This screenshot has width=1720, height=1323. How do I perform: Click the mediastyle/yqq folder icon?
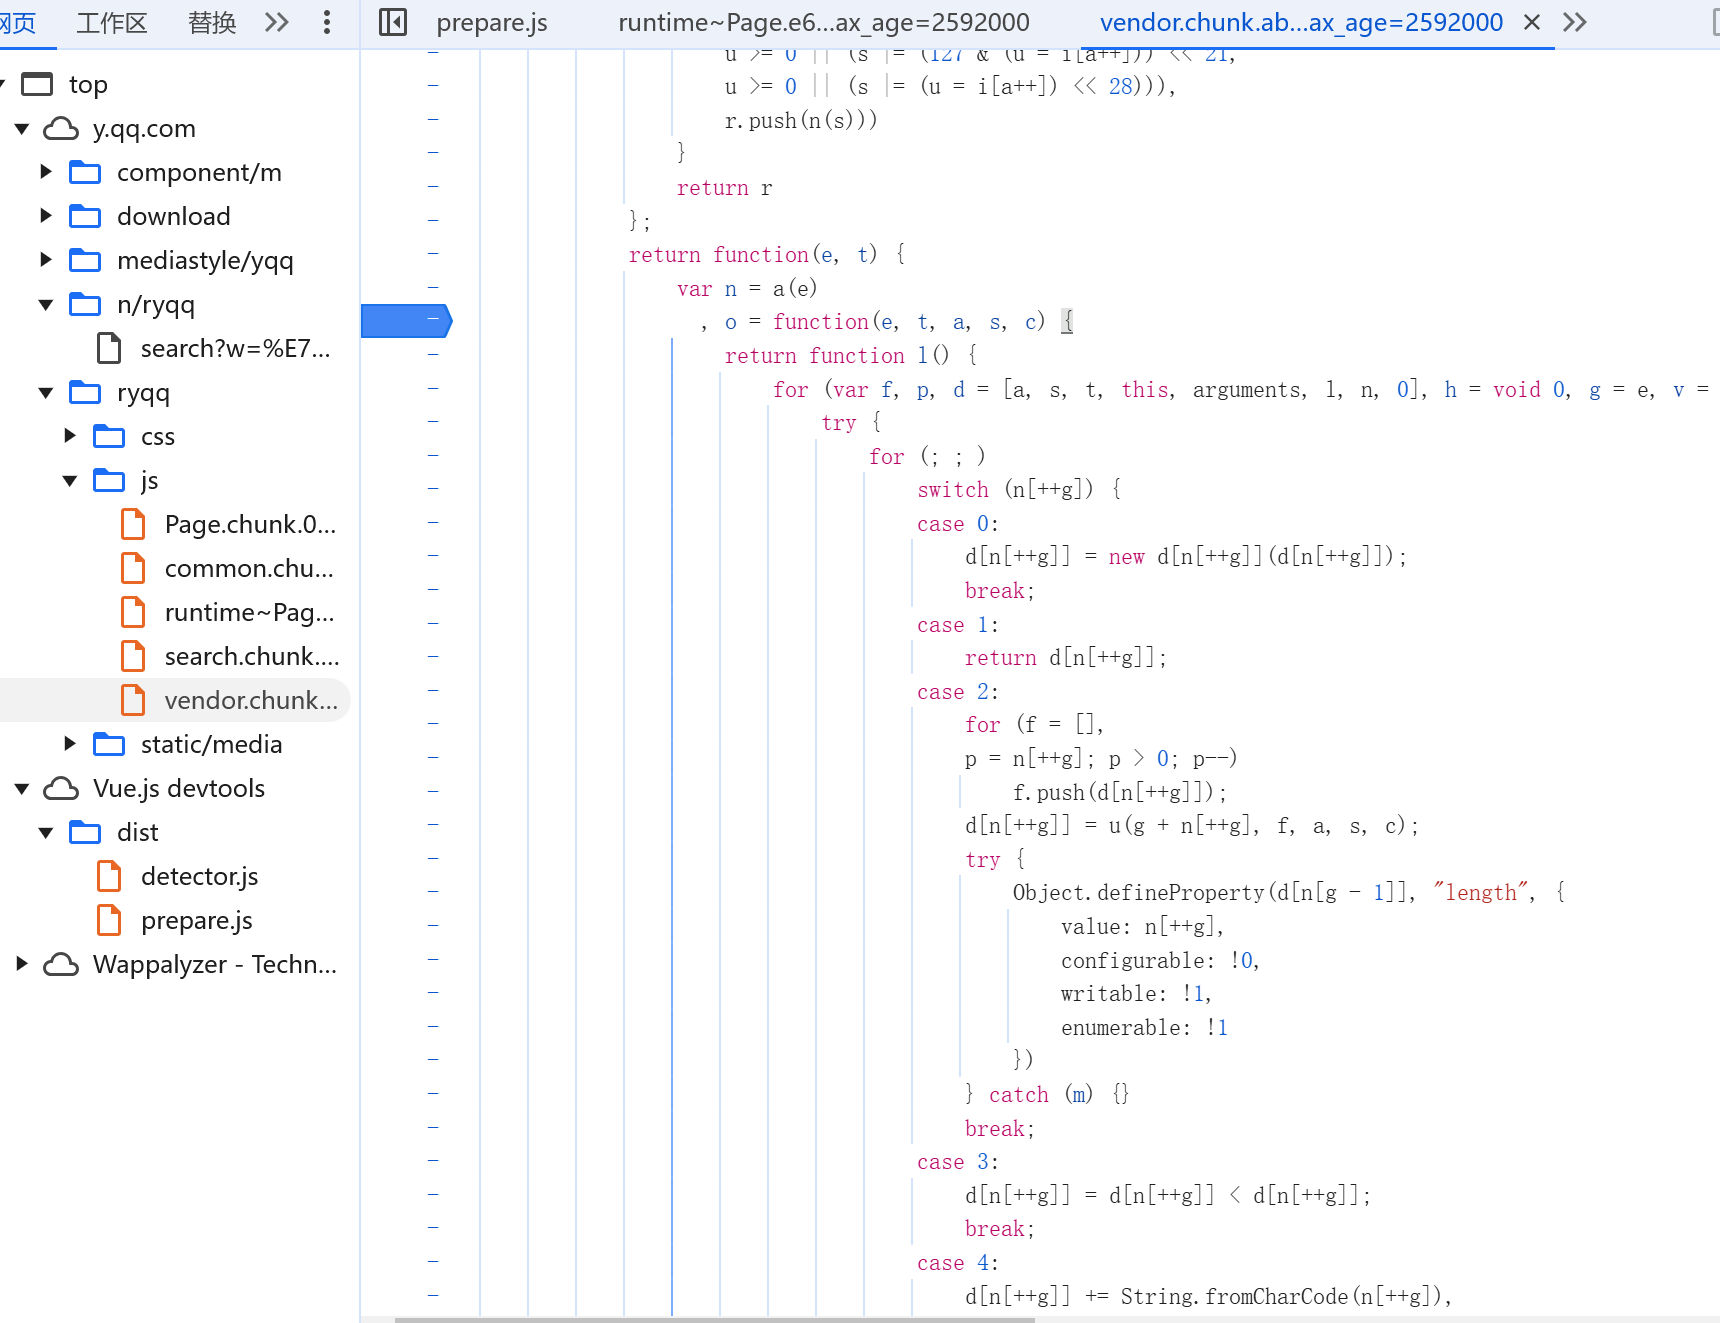[x=85, y=260]
